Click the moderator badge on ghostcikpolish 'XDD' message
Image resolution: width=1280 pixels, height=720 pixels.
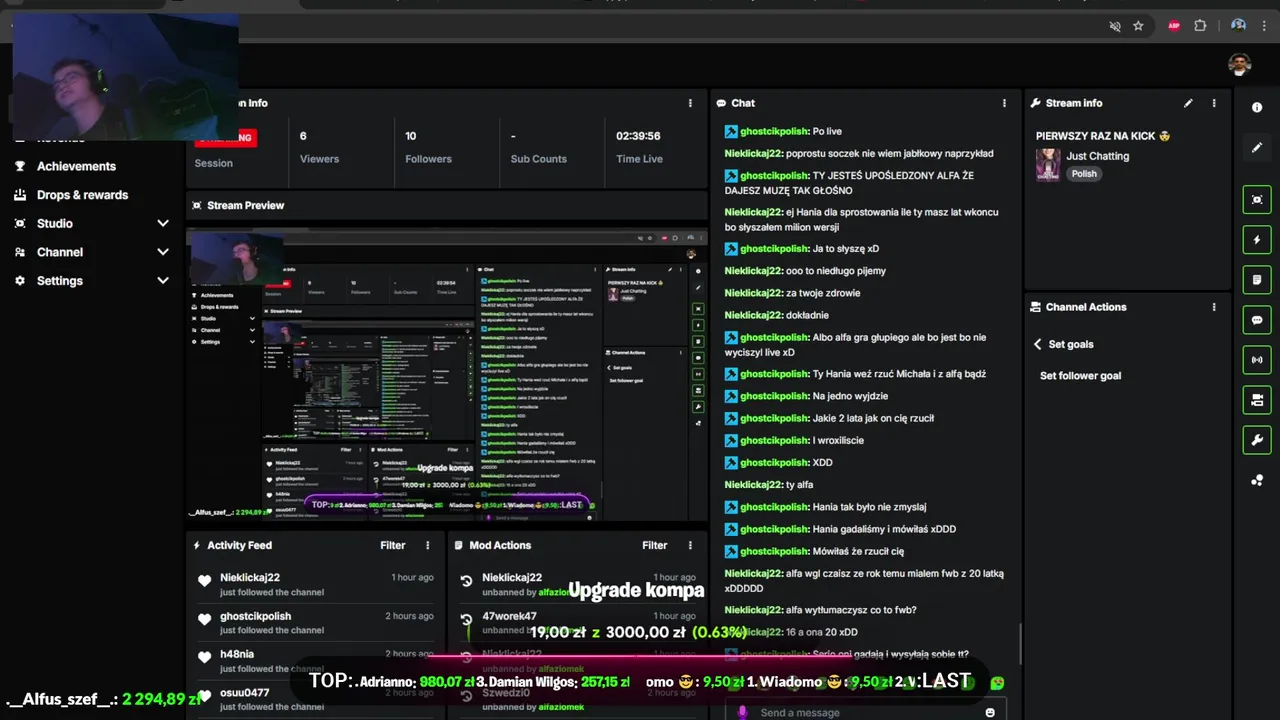click(731, 462)
